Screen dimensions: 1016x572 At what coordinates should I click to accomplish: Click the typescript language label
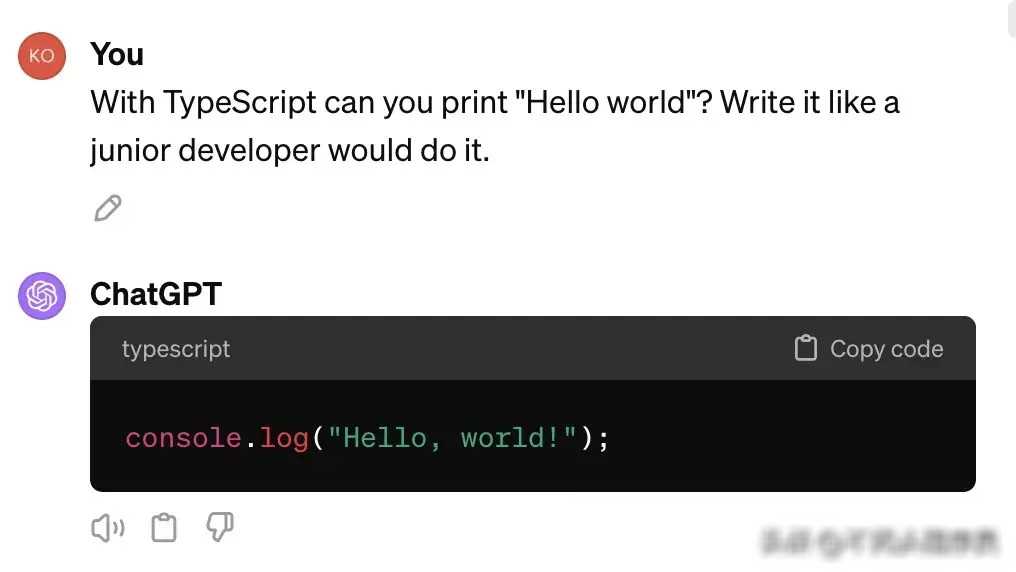coord(176,349)
